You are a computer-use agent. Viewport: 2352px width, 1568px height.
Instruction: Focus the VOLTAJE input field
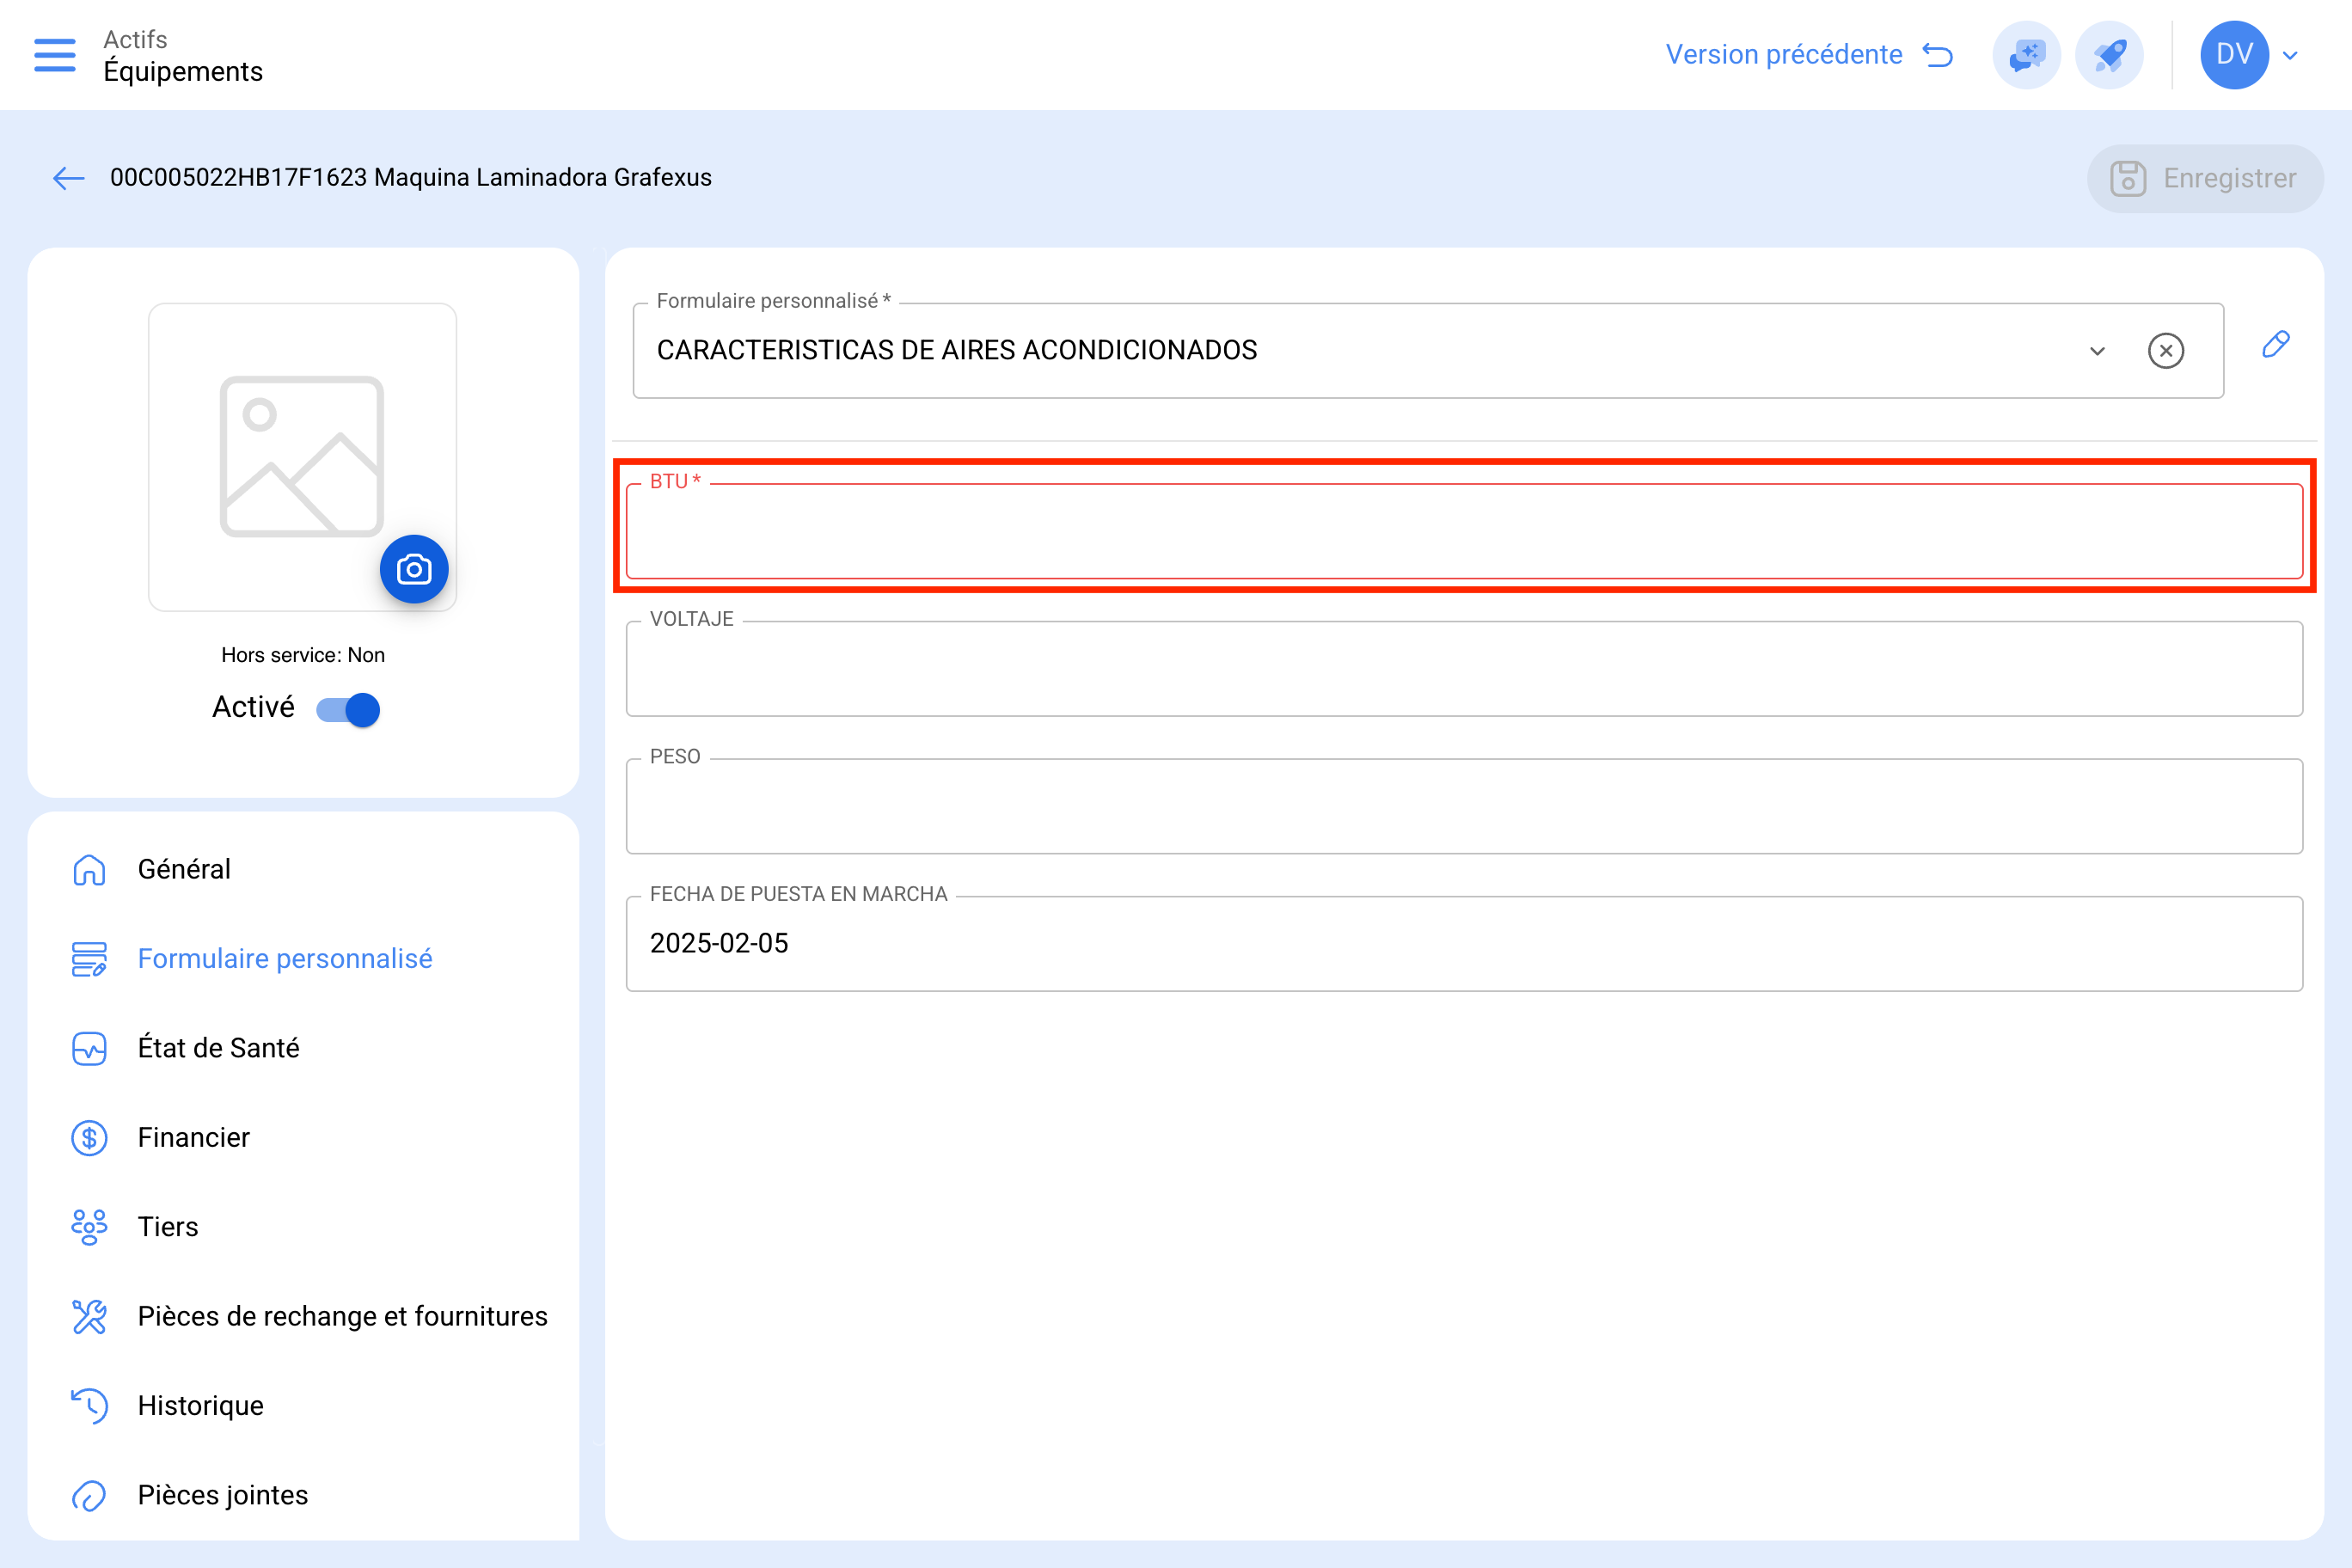pyautogui.click(x=1464, y=669)
